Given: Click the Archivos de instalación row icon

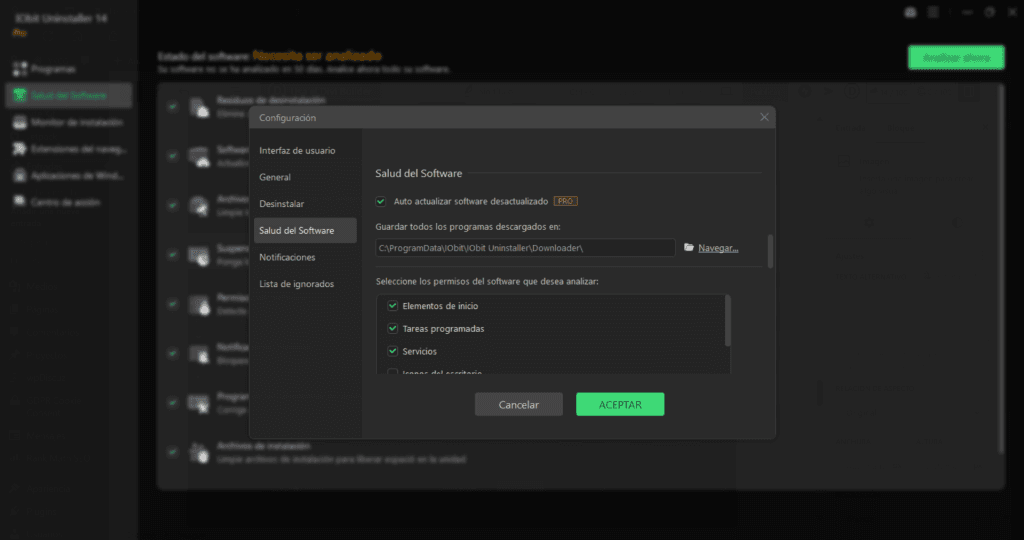Looking at the screenshot, I should [x=199, y=453].
